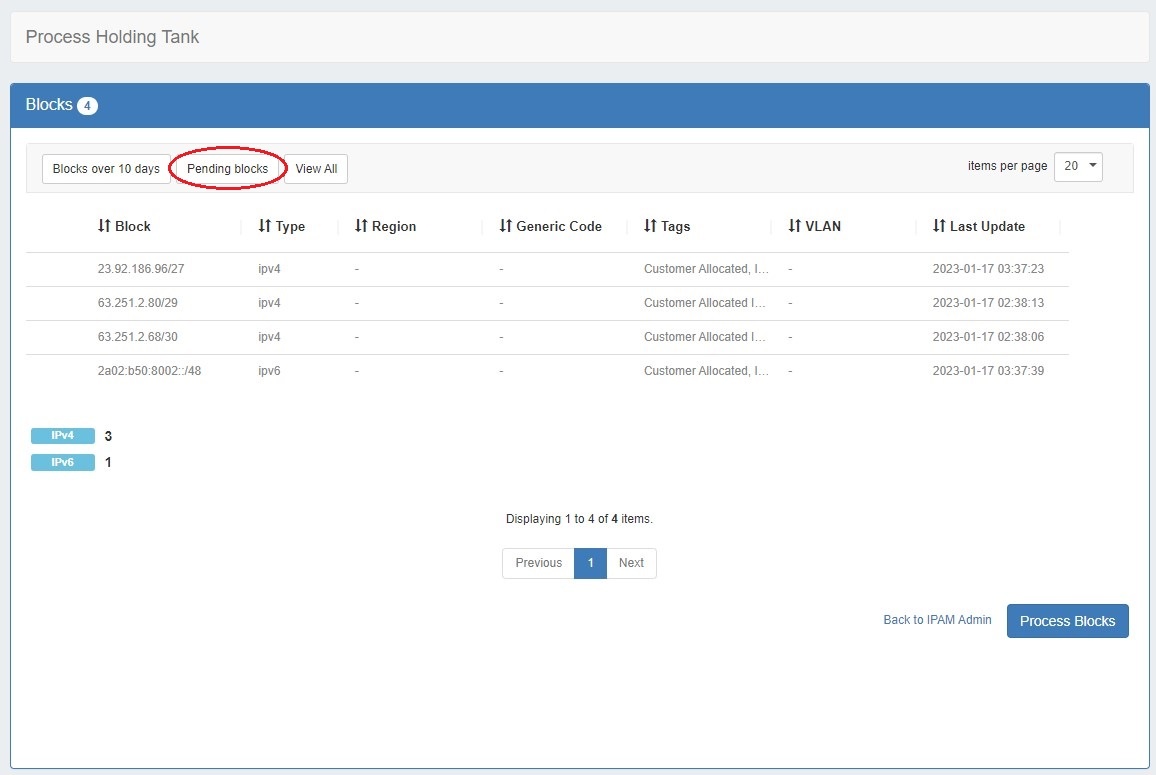The image size is (1156, 775).
Task: Click the IPv4 count badge
Action: (63, 436)
